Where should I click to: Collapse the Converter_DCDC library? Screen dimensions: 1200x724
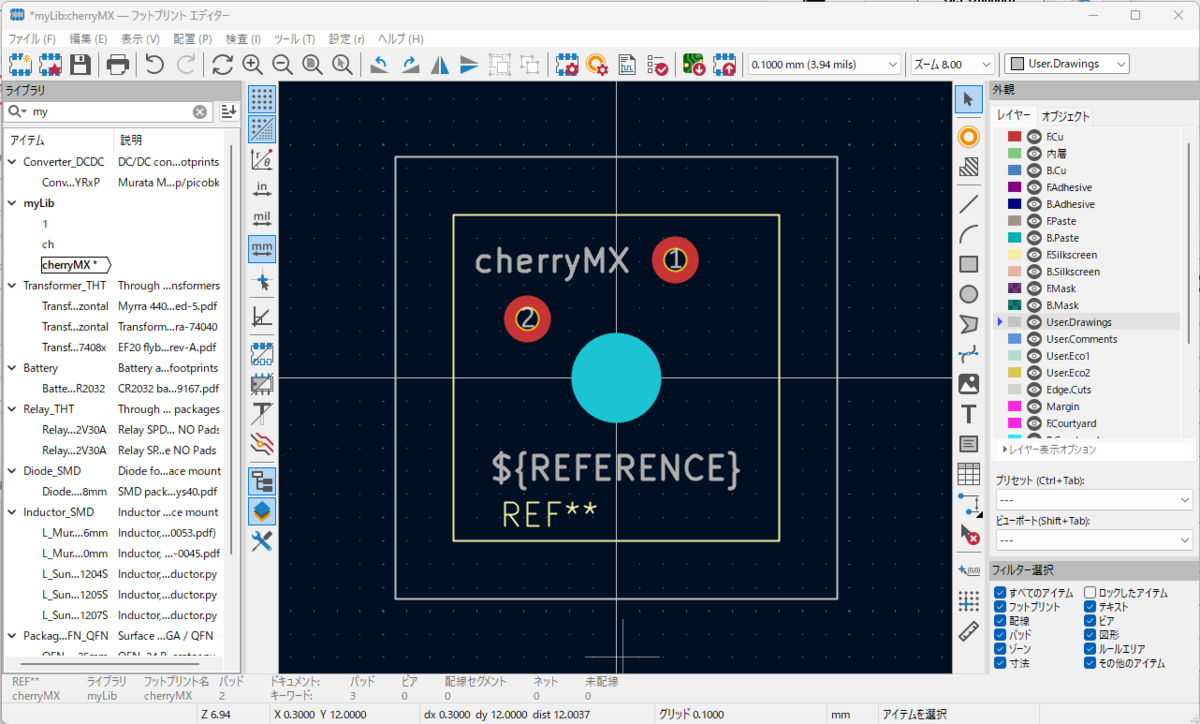[x=12, y=162]
